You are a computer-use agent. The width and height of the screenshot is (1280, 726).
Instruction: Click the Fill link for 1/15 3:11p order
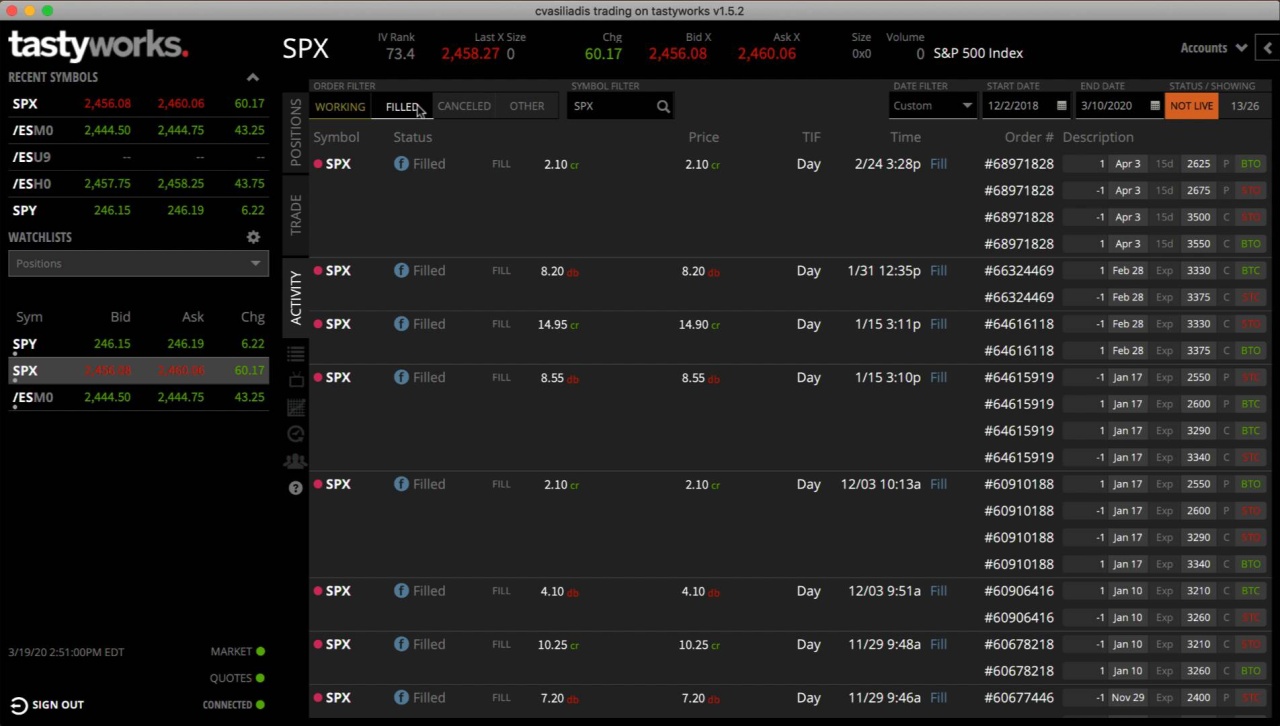tap(938, 324)
